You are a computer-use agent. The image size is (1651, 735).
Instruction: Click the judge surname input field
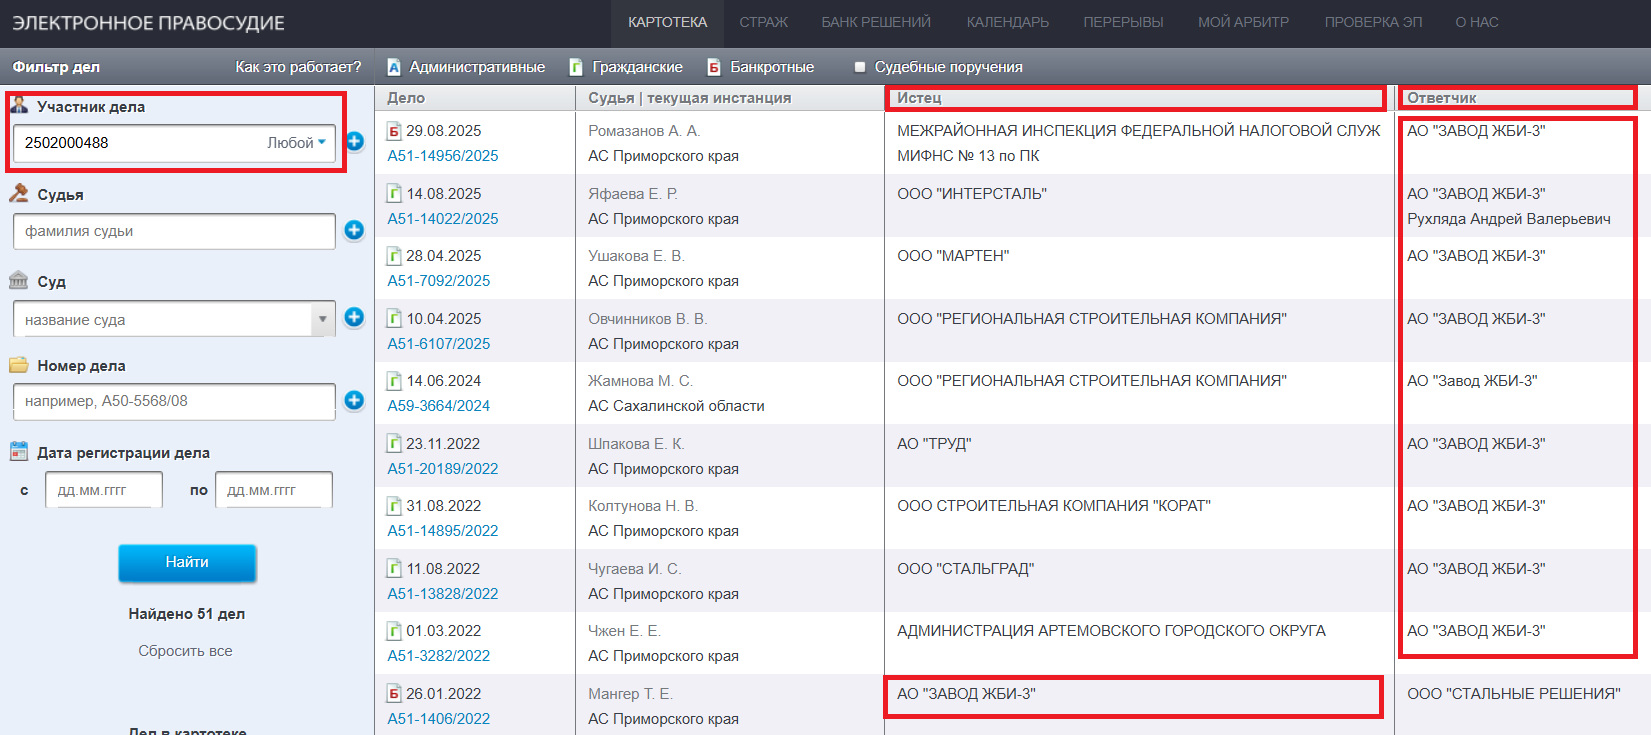[x=173, y=231]
